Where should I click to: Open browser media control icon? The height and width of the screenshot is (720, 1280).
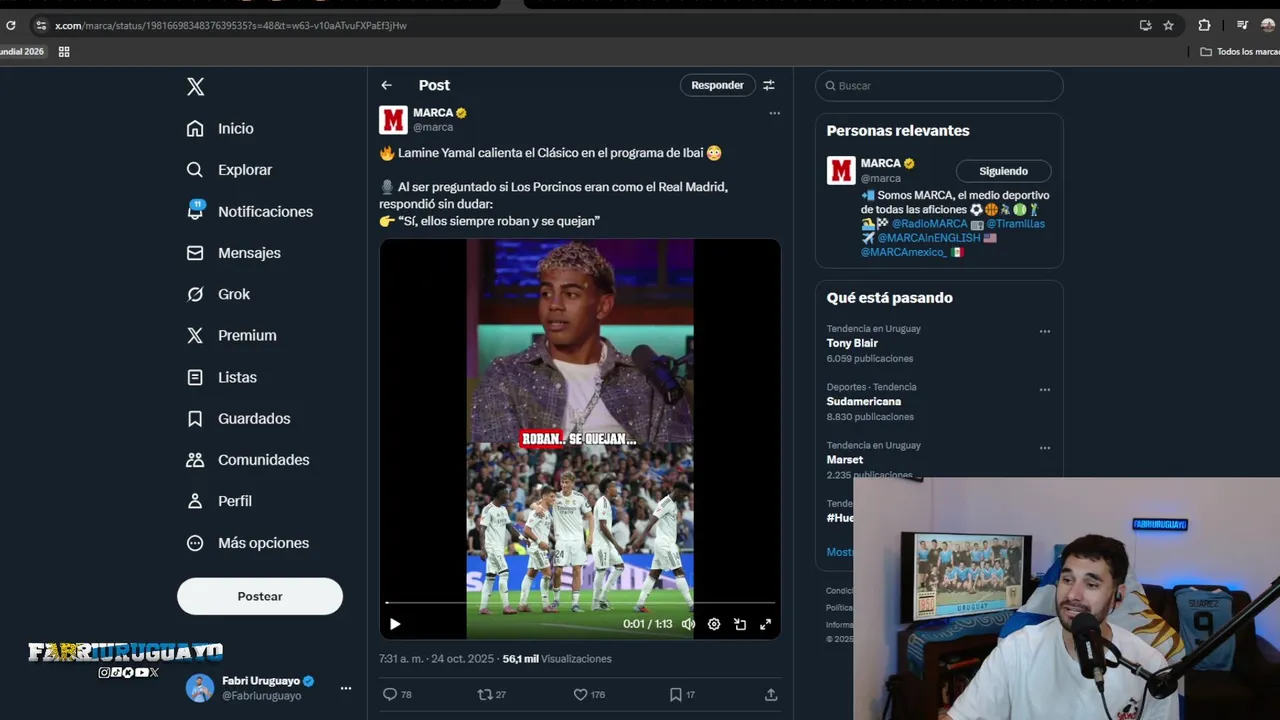pos(1242,25)
